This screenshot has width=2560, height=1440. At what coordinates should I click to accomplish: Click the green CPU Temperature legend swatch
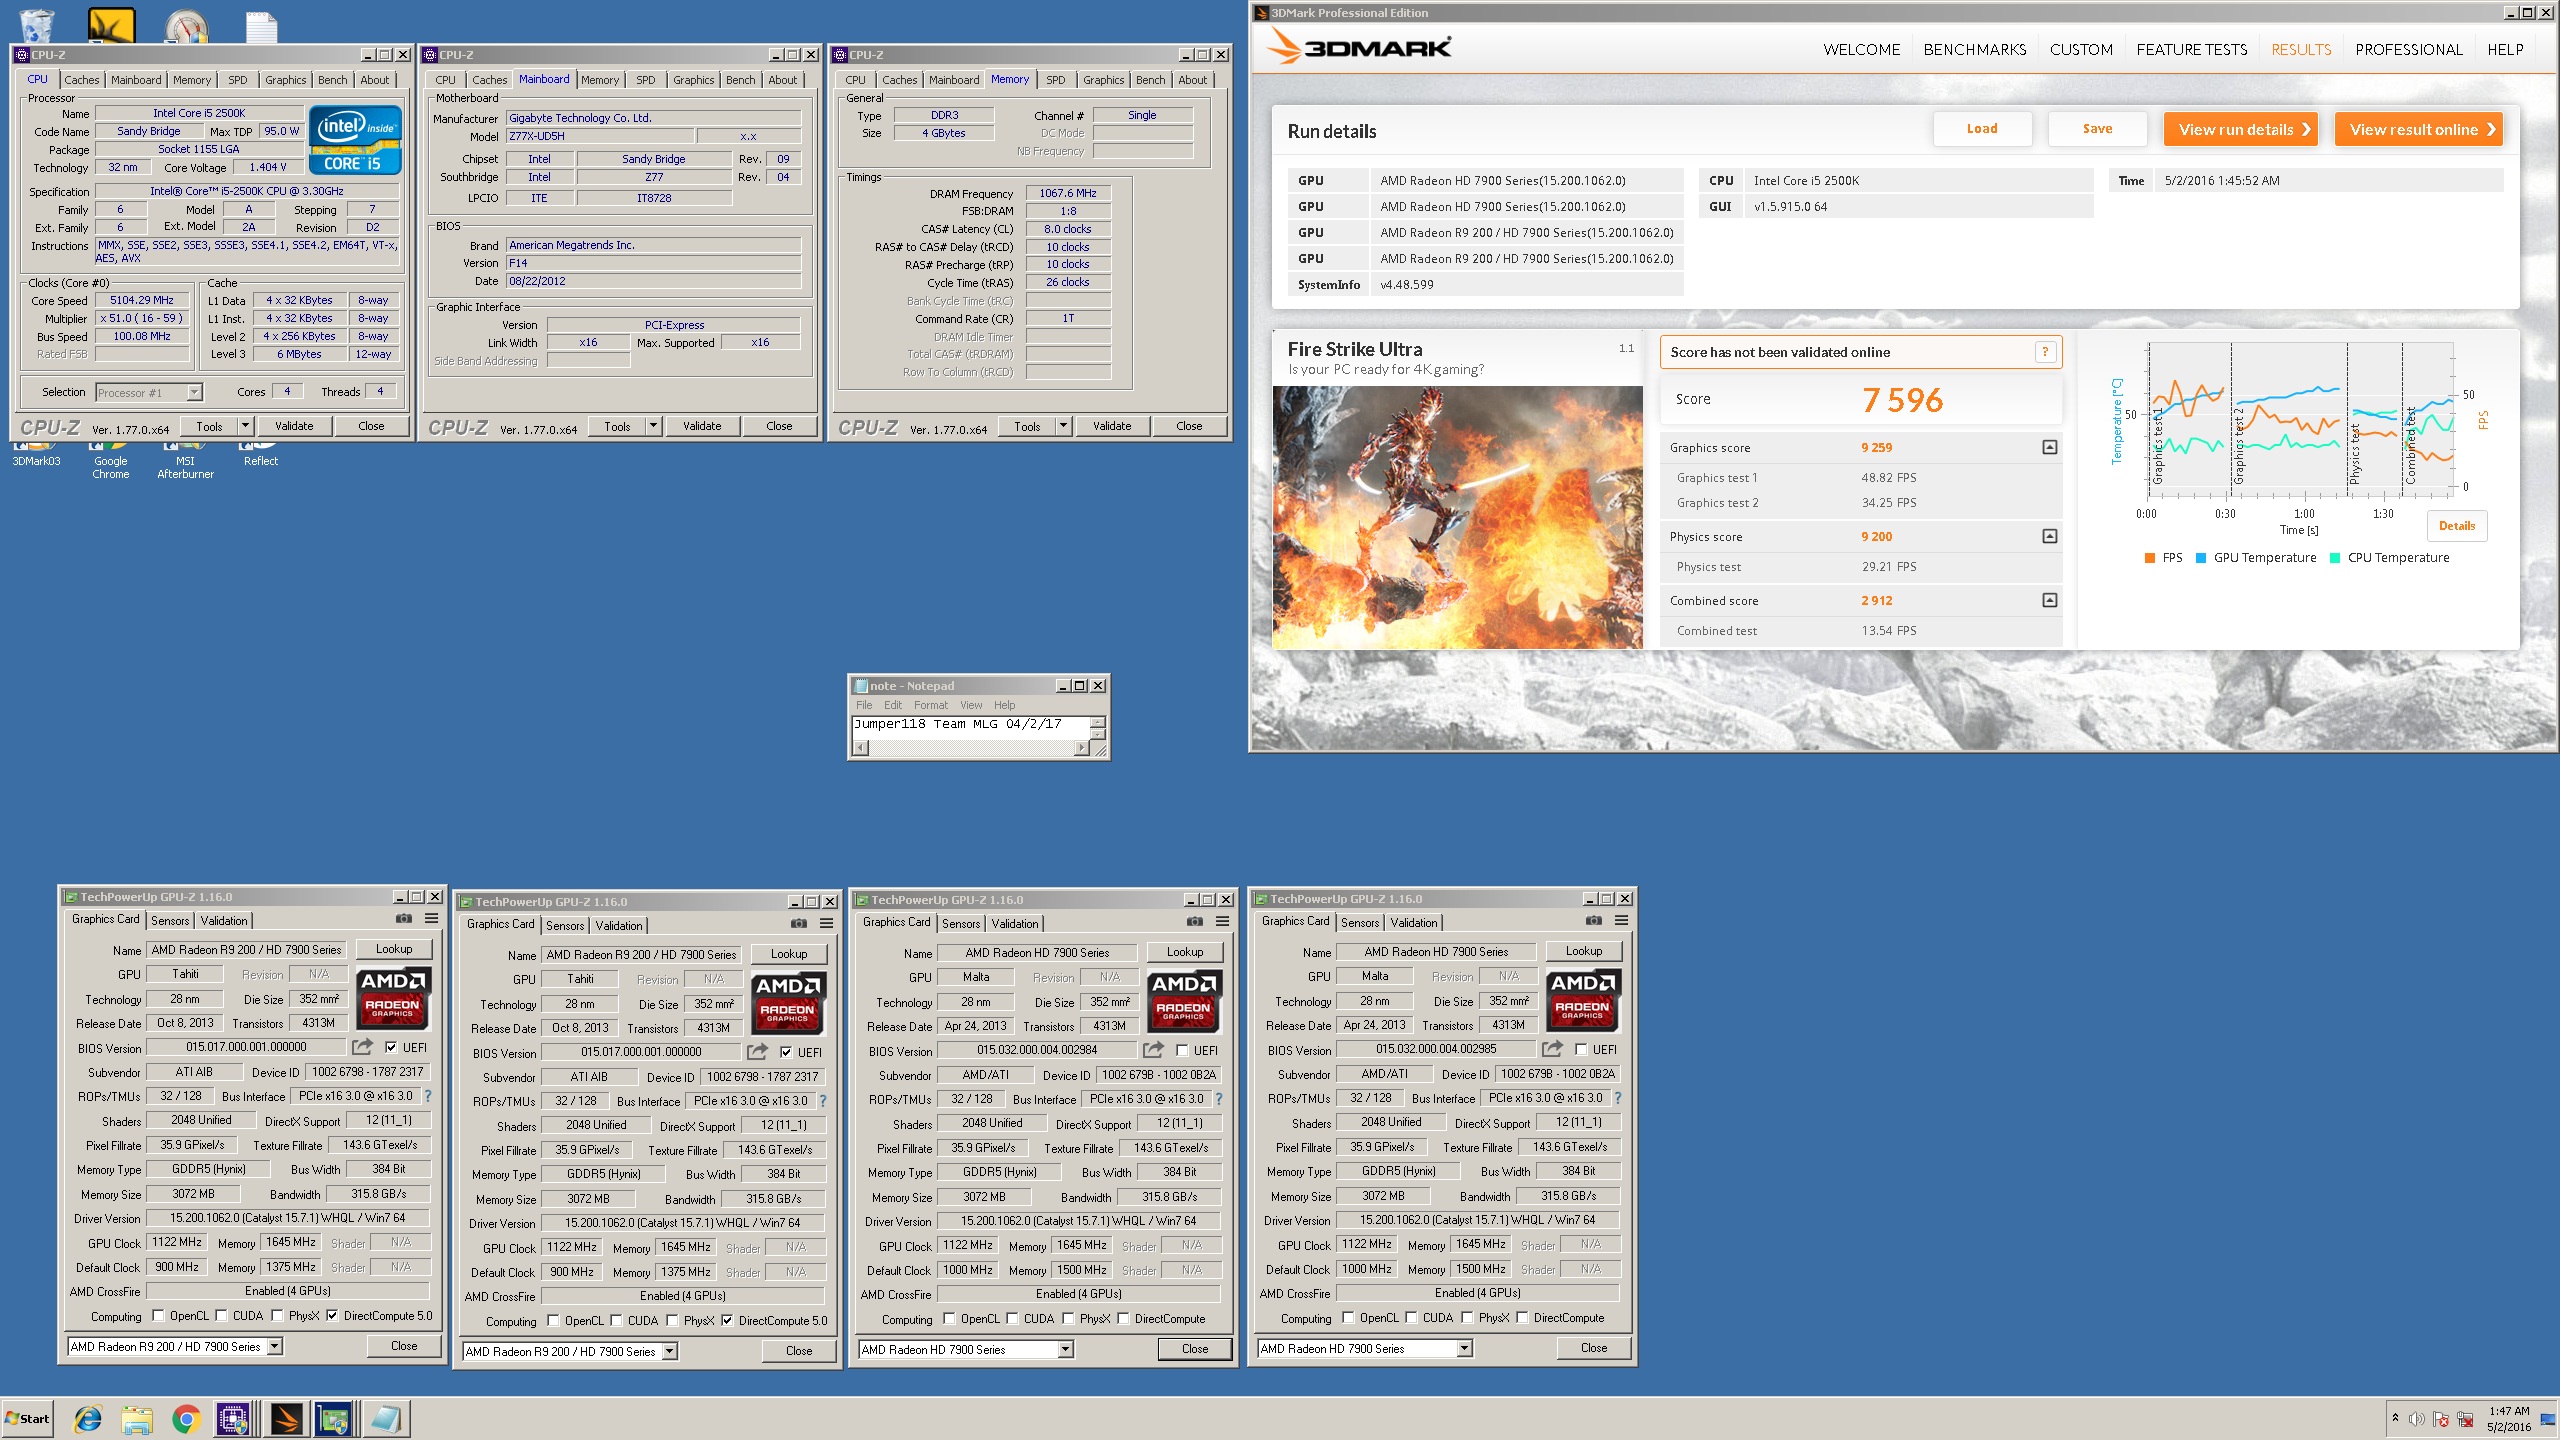(x=2335, y=558)
